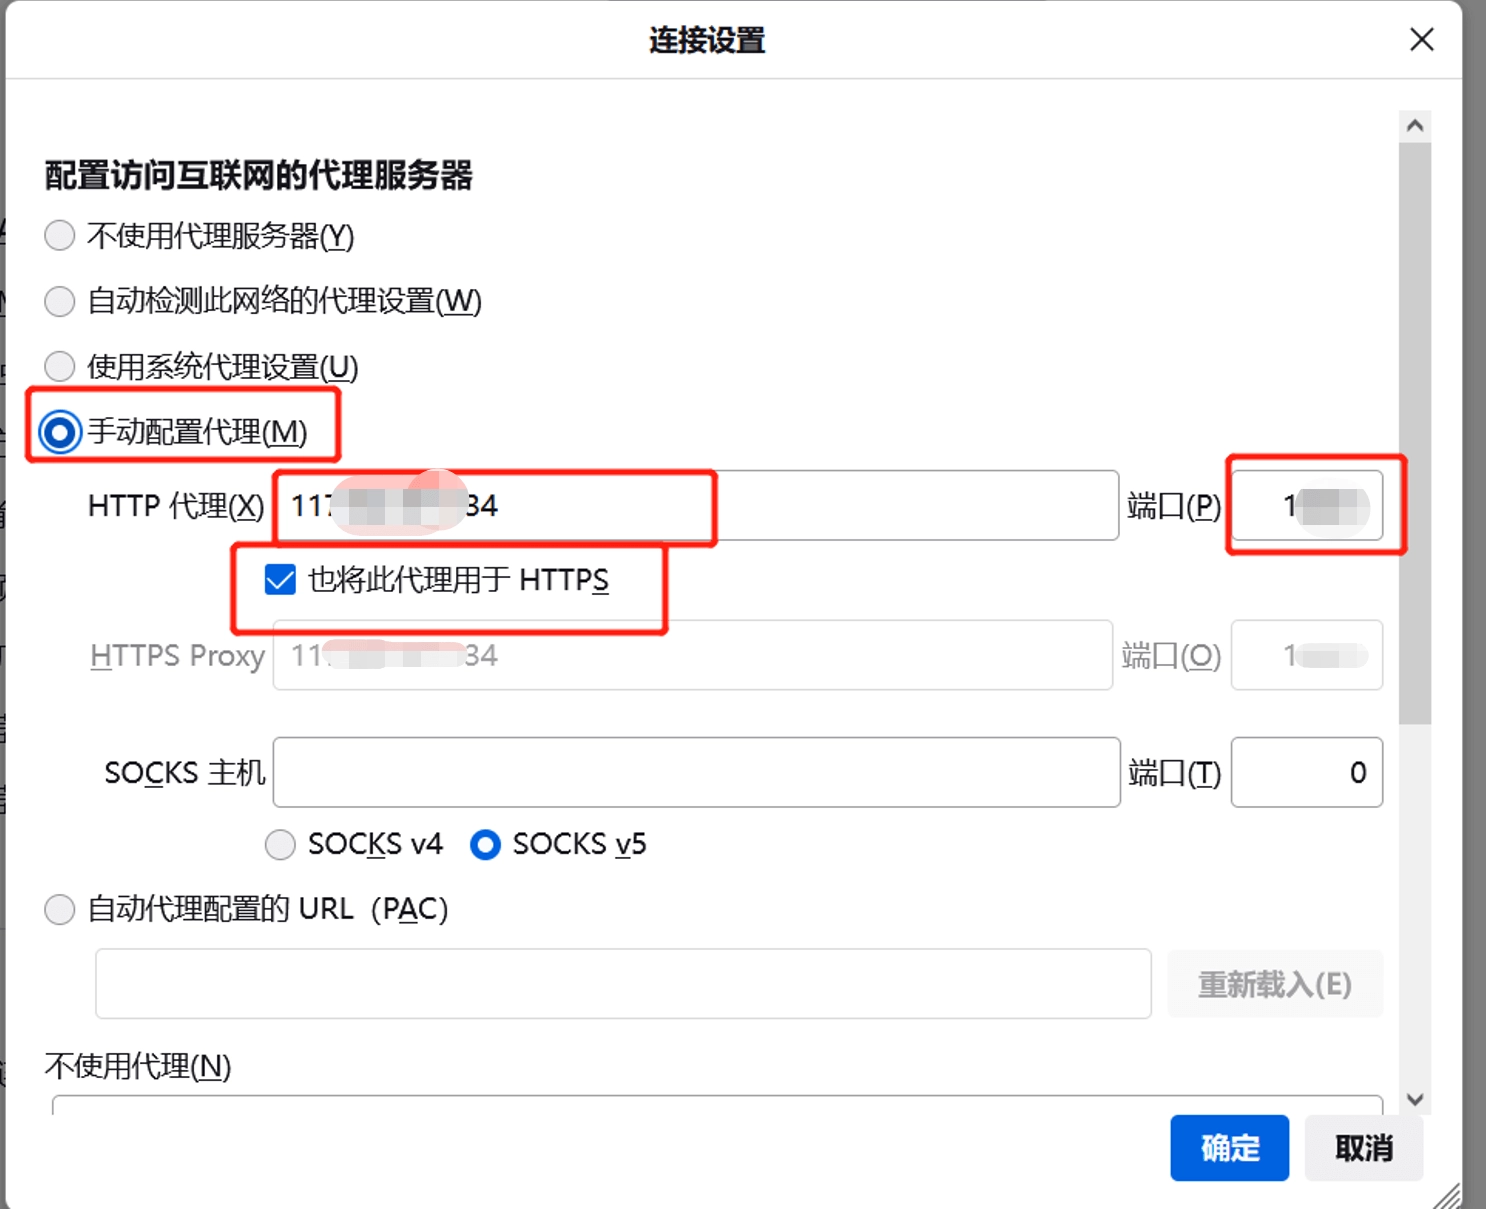Click the scrollbar up arrow
Image resolution: width=1486 pixels, height=1209 pixels.
pyautogui.click(x=1414, y=126)
